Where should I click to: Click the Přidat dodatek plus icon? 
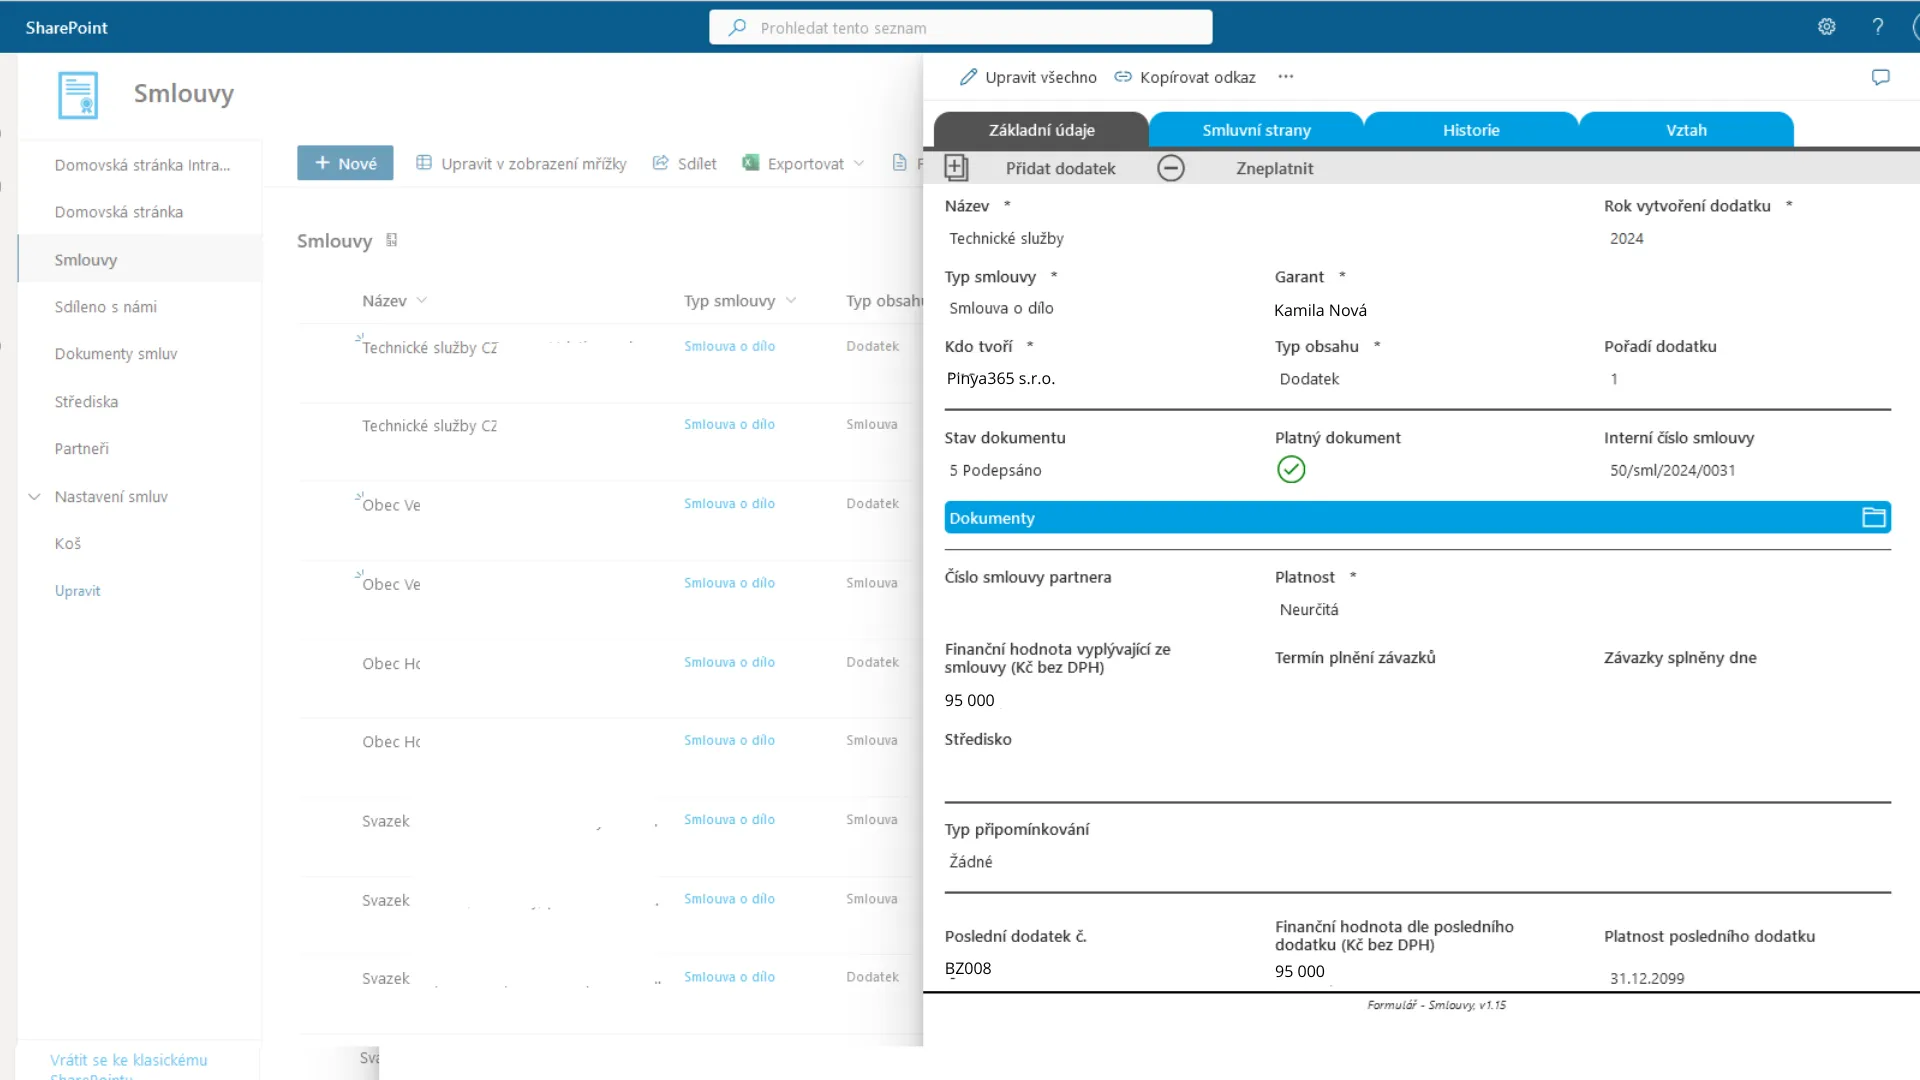point(956,168)
